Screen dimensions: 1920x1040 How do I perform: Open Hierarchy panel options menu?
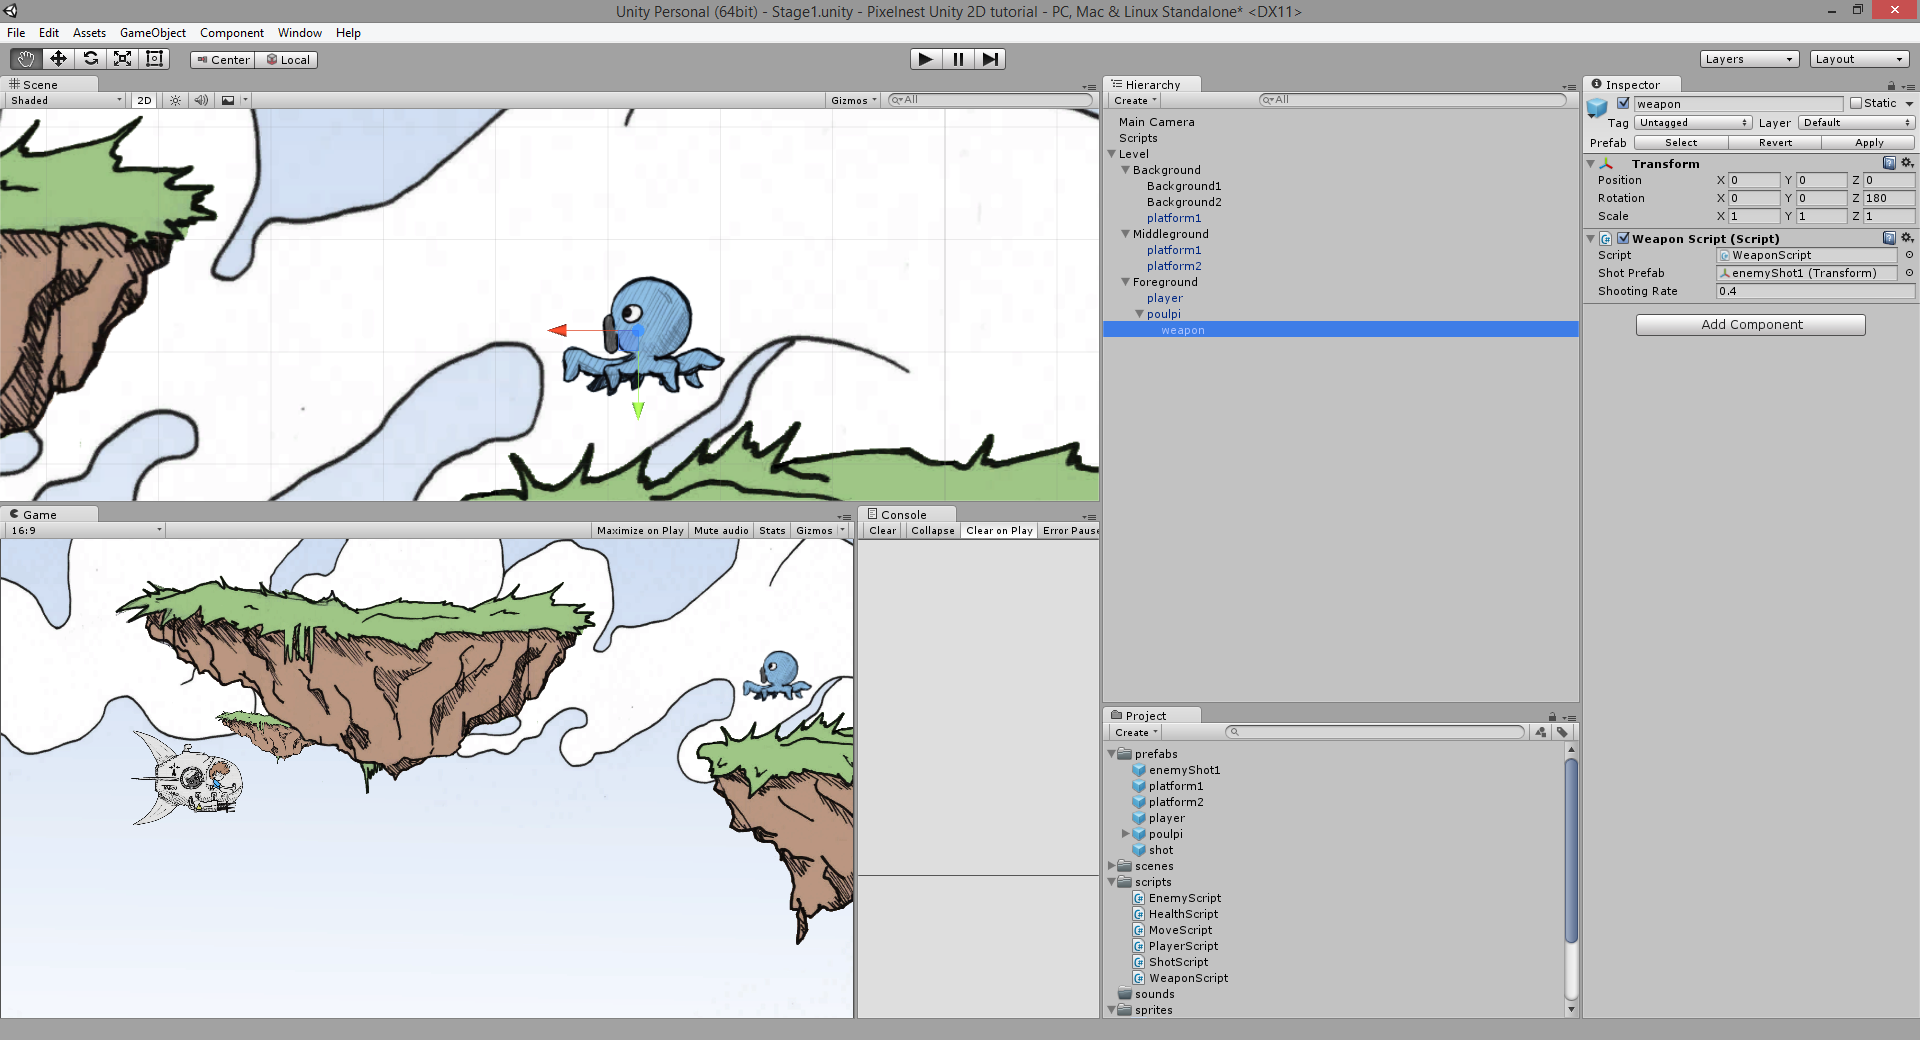coord(1569,87)
